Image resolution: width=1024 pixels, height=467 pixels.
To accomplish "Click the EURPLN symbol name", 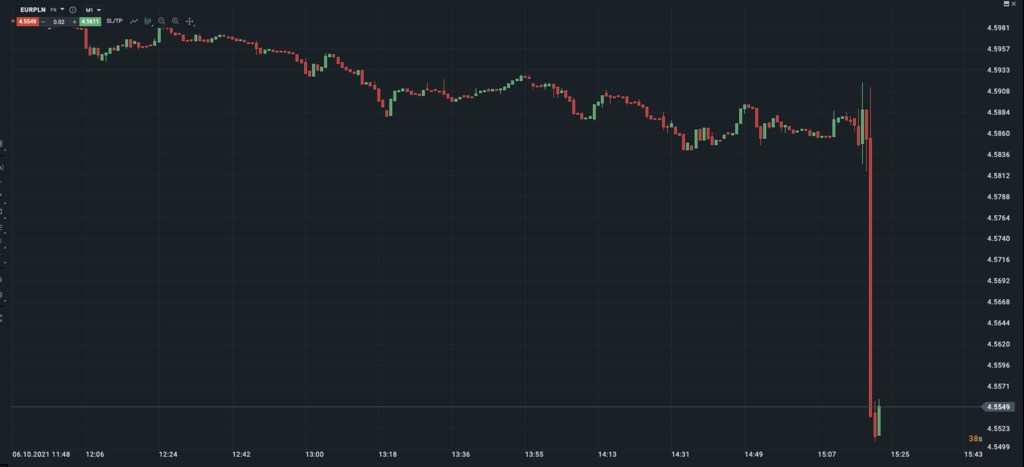I will click(33, 9).
